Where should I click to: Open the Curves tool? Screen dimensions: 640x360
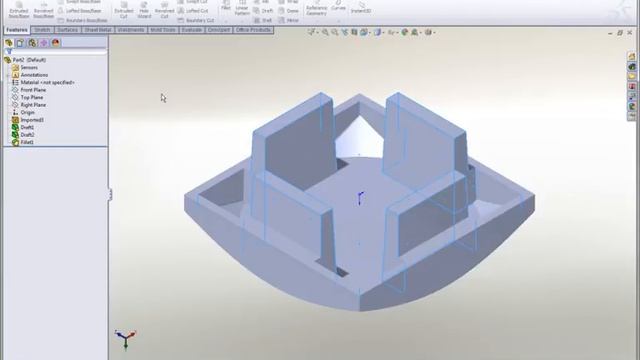[x=338, y=6]
